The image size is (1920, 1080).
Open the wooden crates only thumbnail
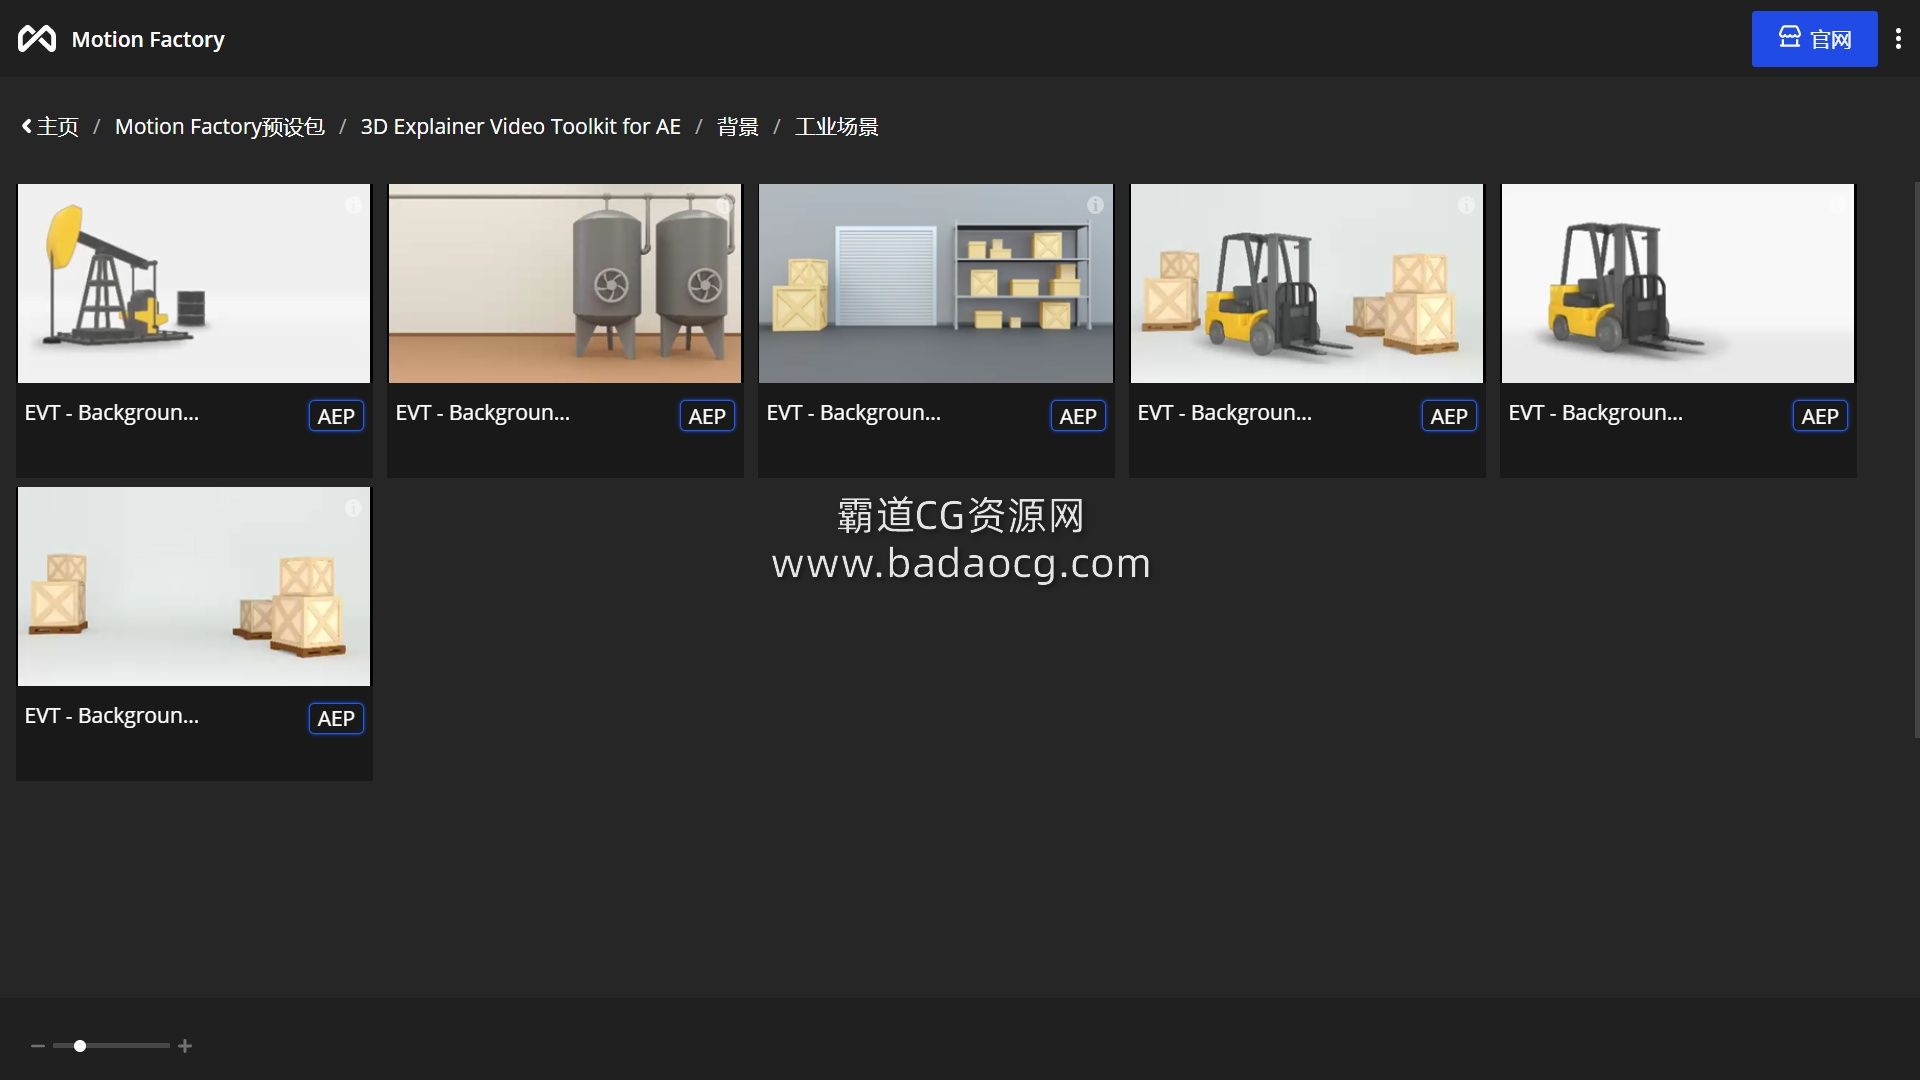(194, 586)
